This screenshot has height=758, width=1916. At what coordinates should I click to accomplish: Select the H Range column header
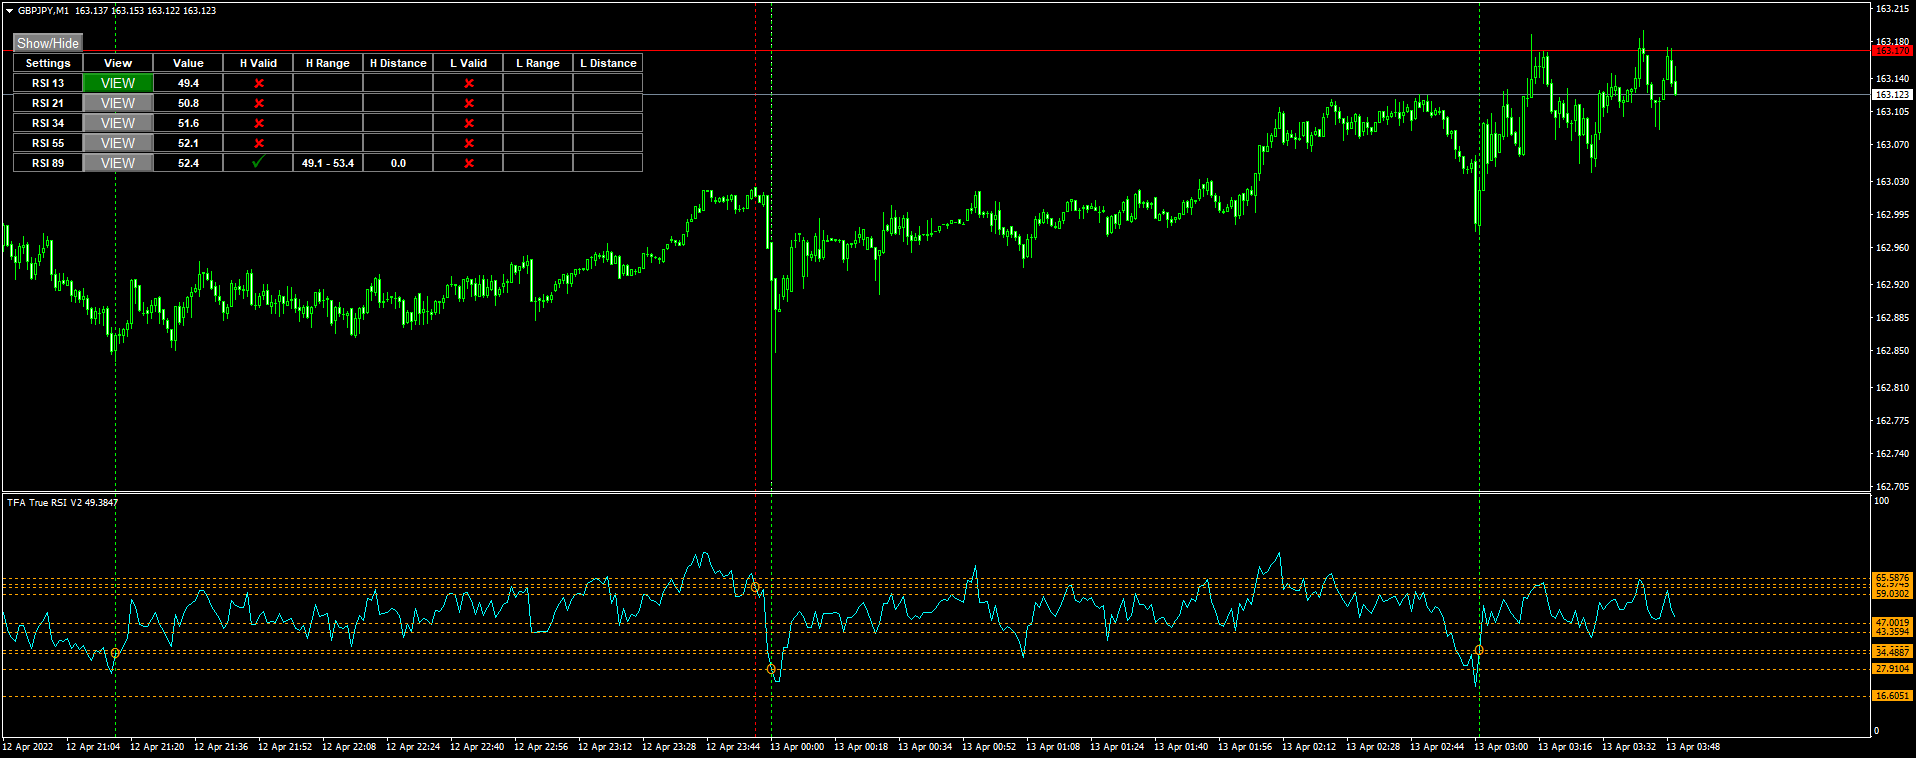coord(328,63)
